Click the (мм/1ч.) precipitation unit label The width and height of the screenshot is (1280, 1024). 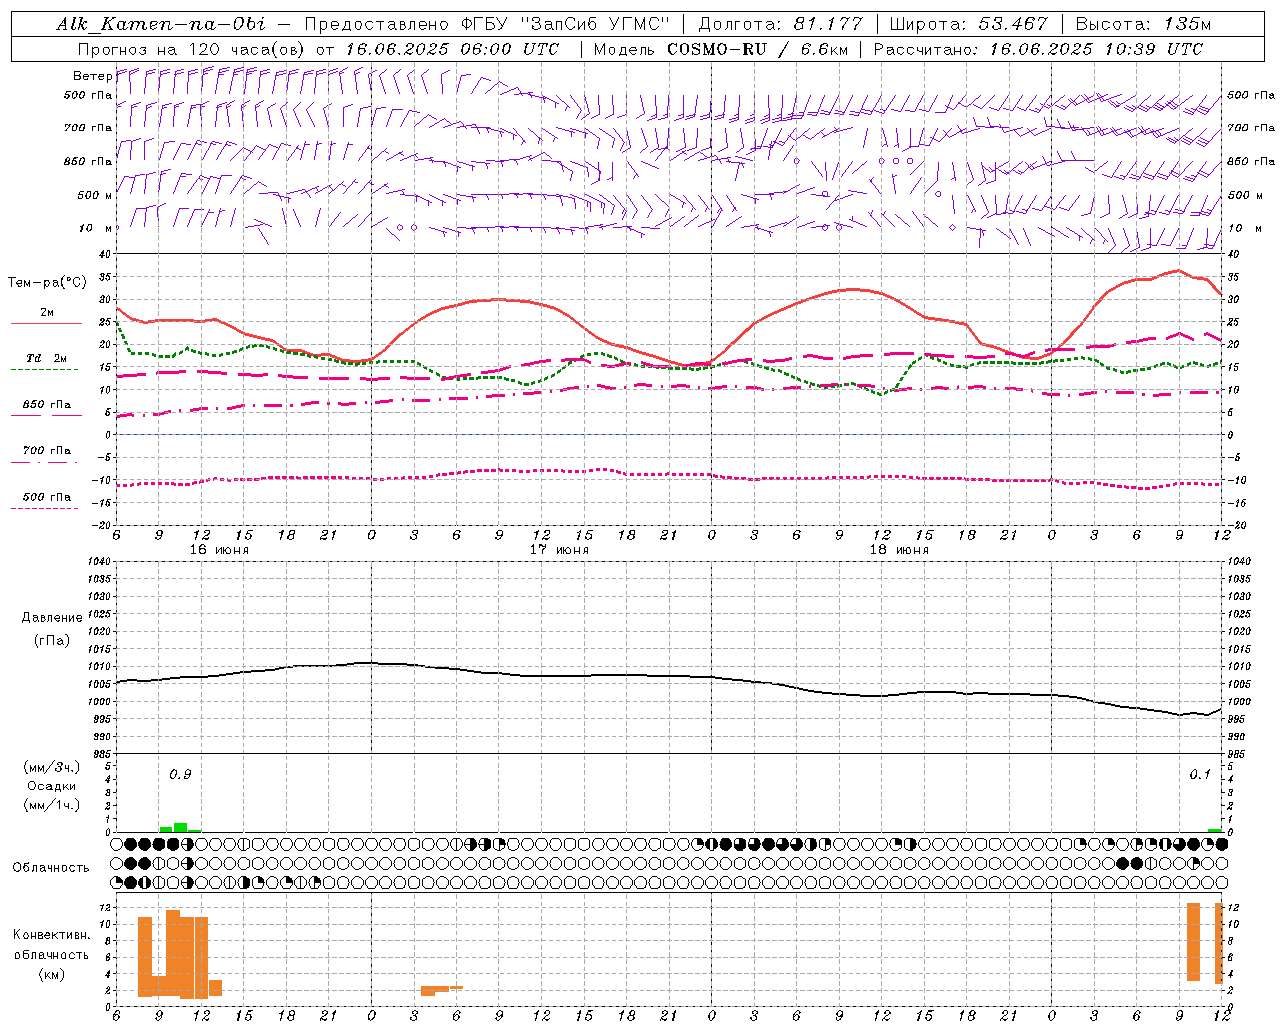[x=52, y=805]
